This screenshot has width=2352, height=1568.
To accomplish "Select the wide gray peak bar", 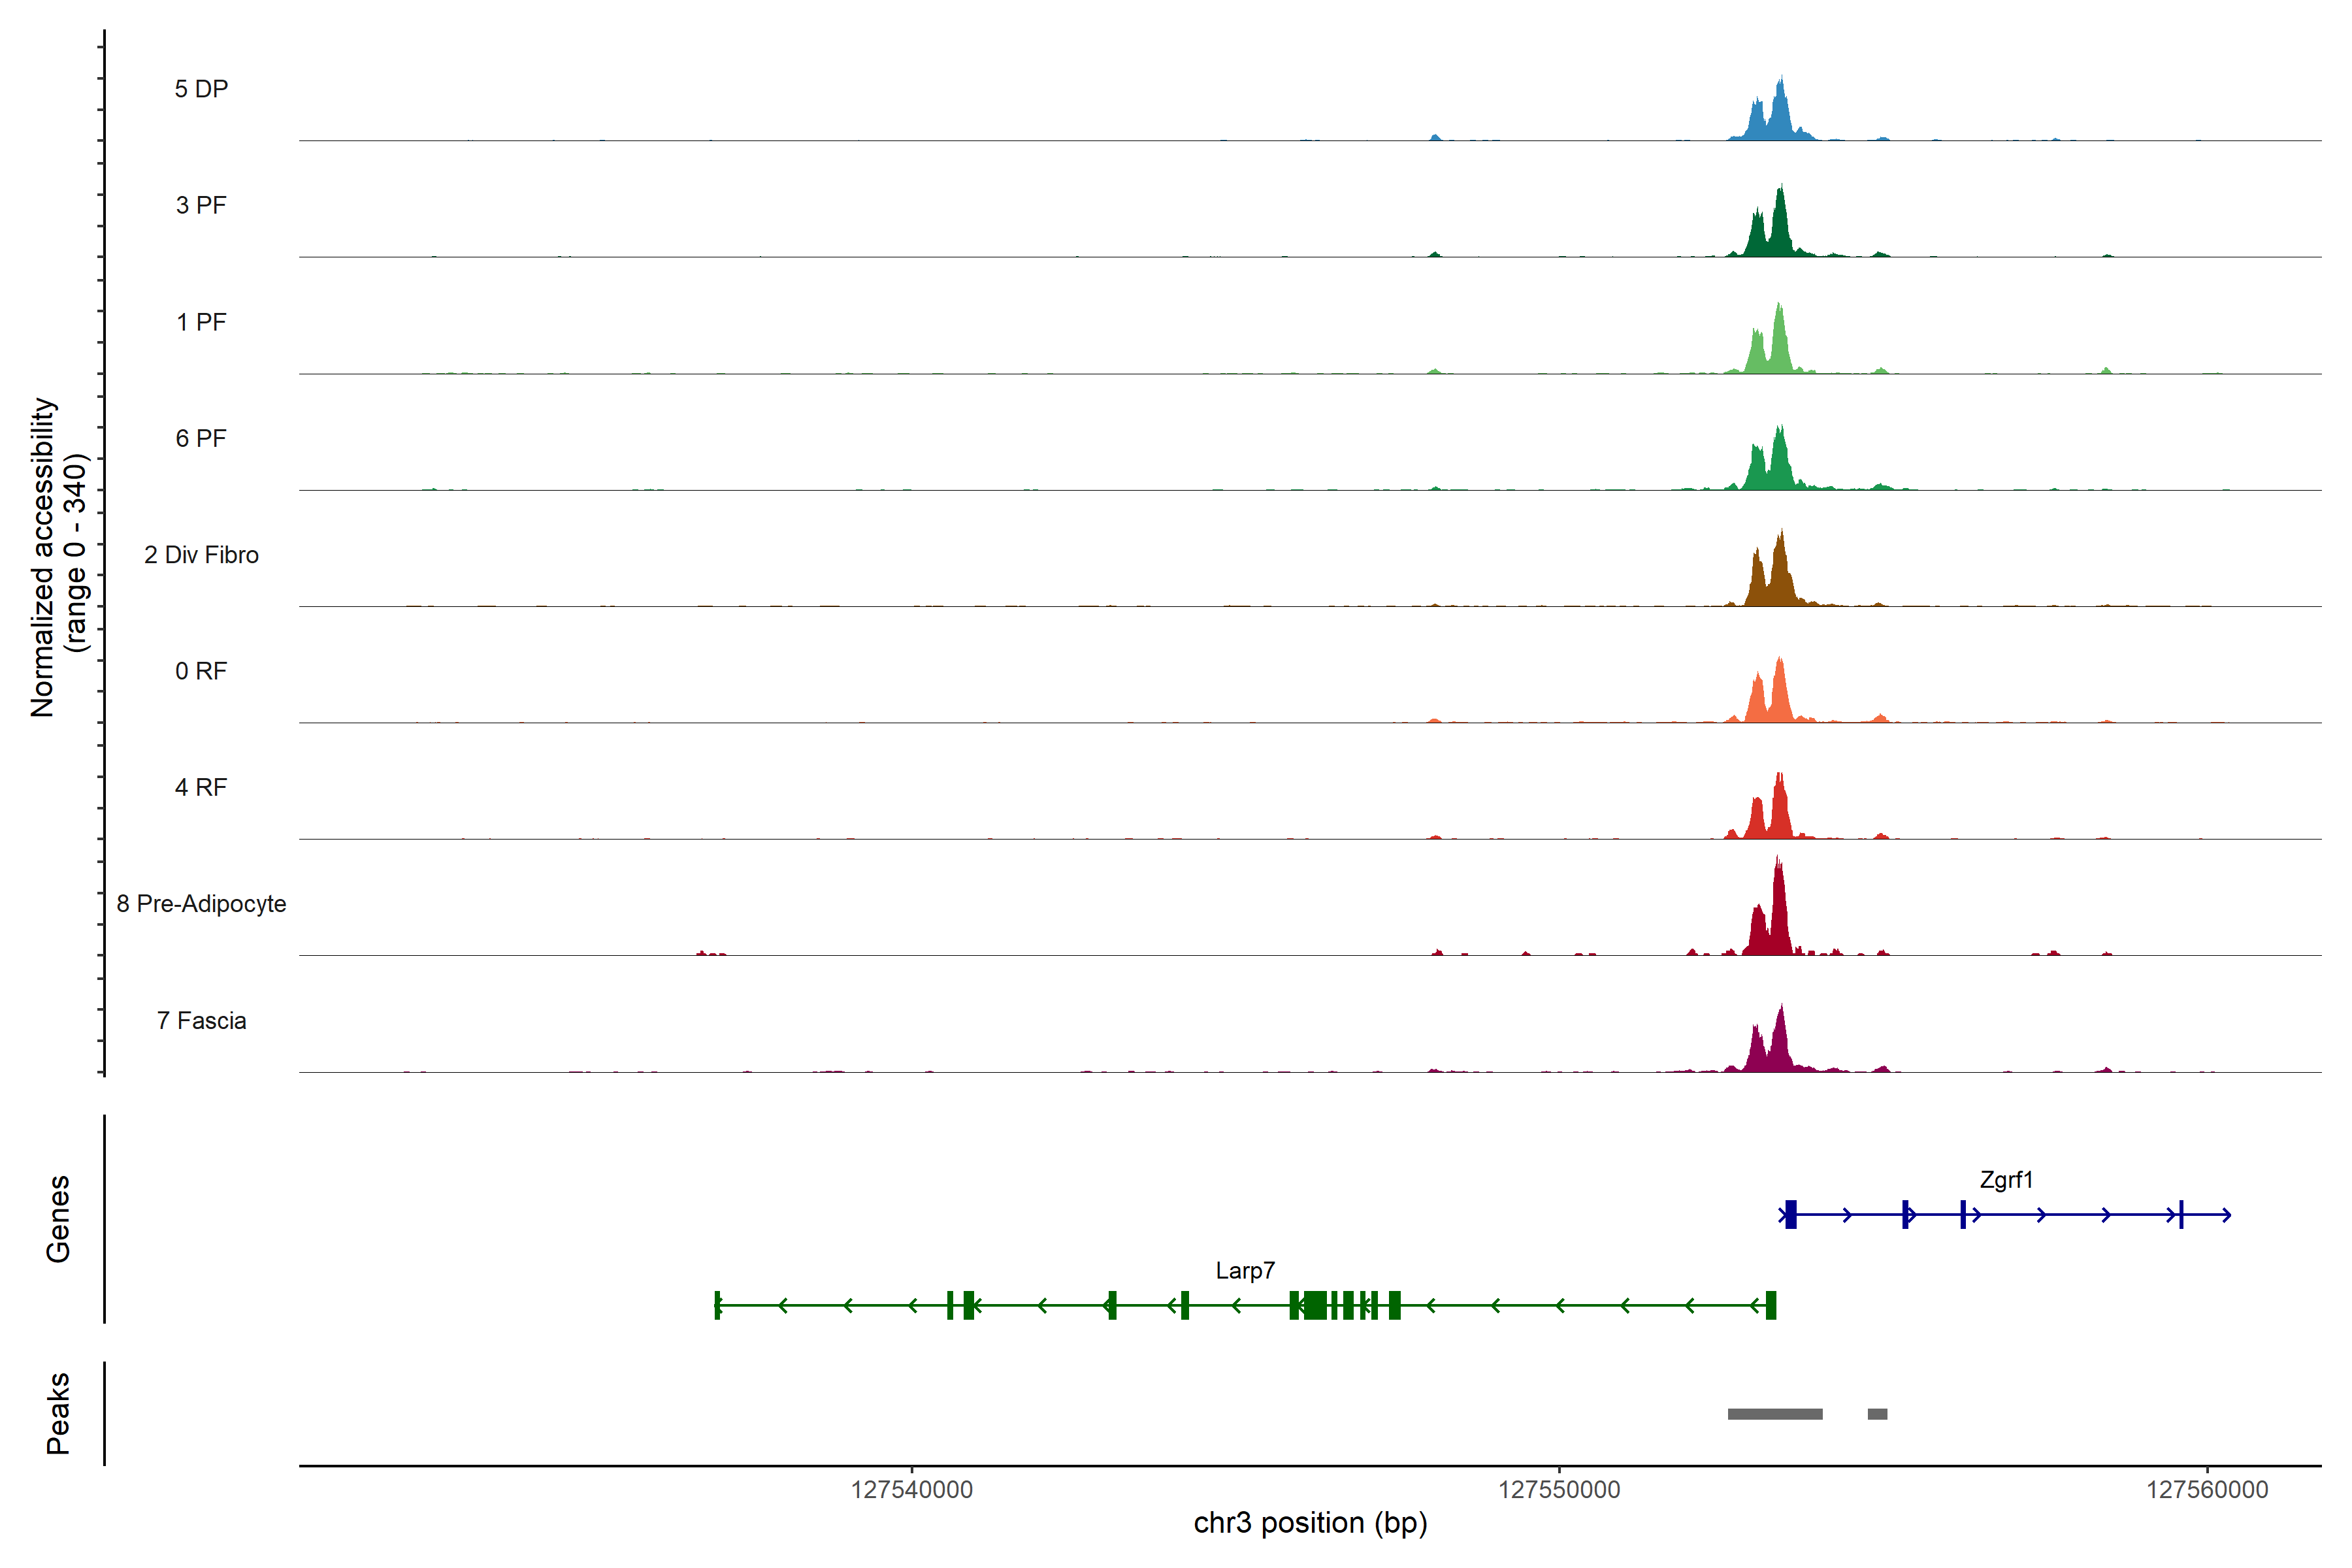I will (x=1775, y=1414).
